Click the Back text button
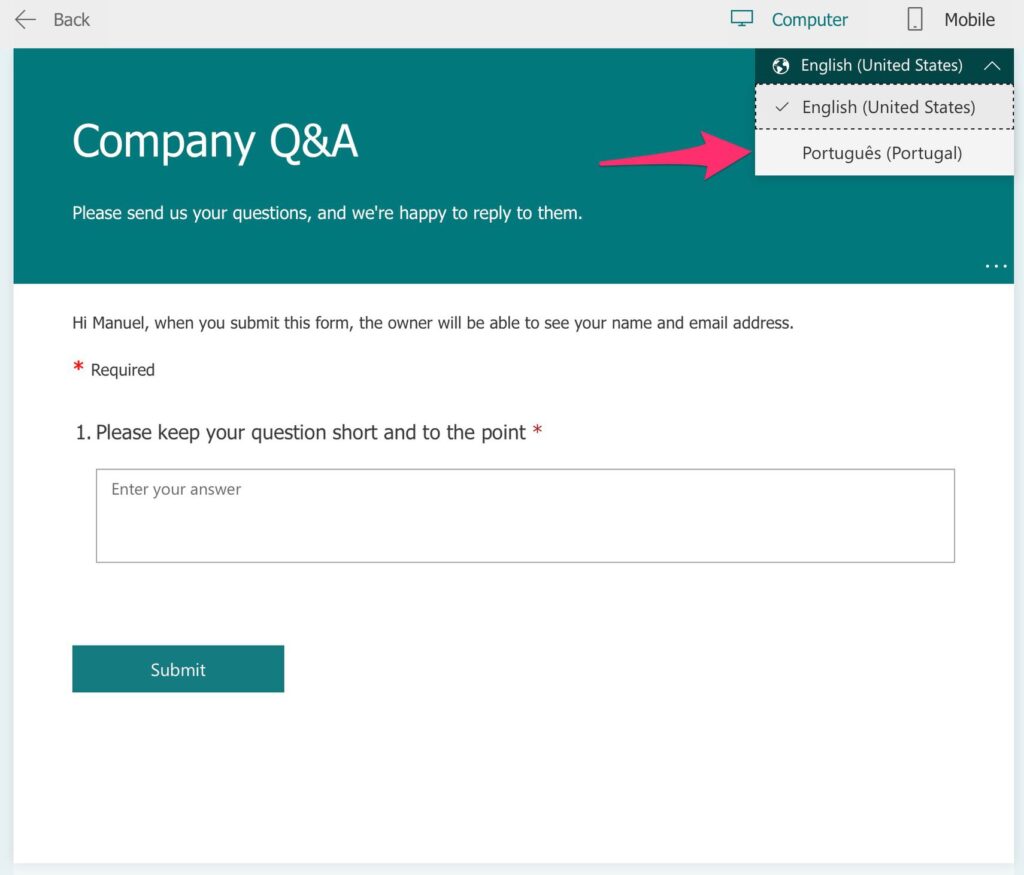Image resolution: width=1024 pixels, height=875 pixels. [x=71, y=20]
